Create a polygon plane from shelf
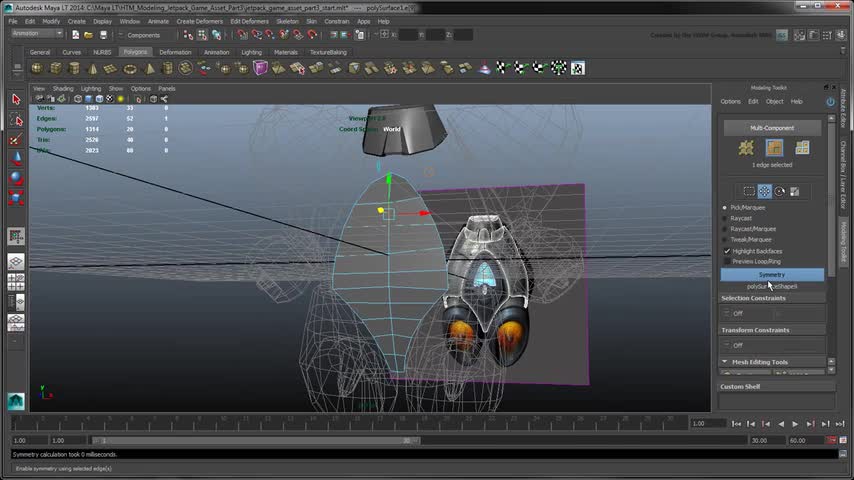Screen dimensions: 854x480 click(111, 68)
